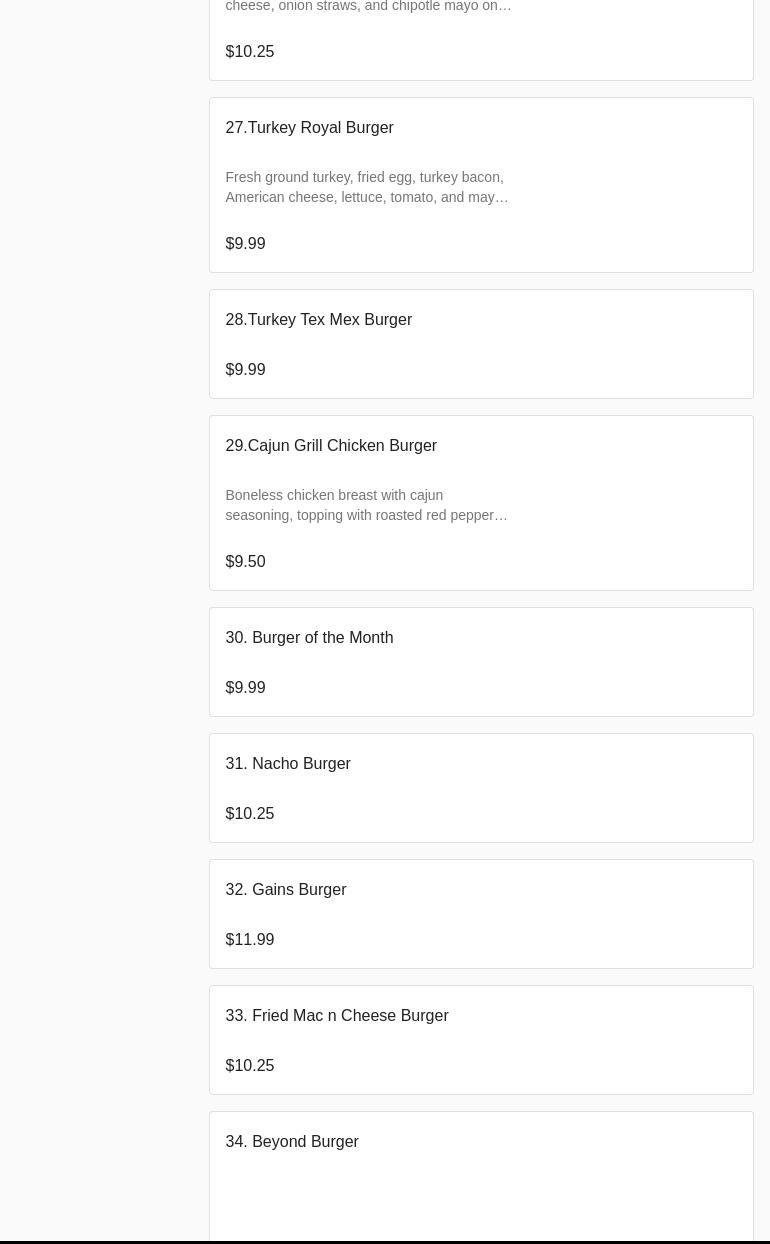Select the $9.99 price under Turkey Royal Burger
This screenshot has width=770, height=1244.
(x=245, y=244)
